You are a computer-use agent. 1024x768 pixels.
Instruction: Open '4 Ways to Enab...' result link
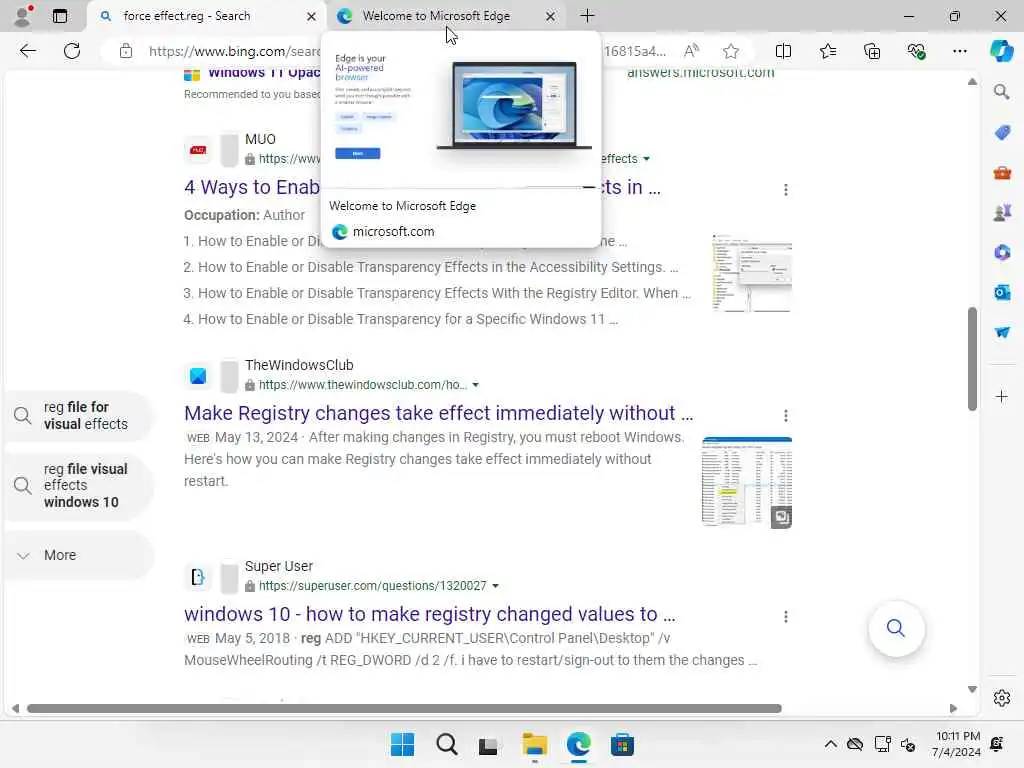[252, 187]
